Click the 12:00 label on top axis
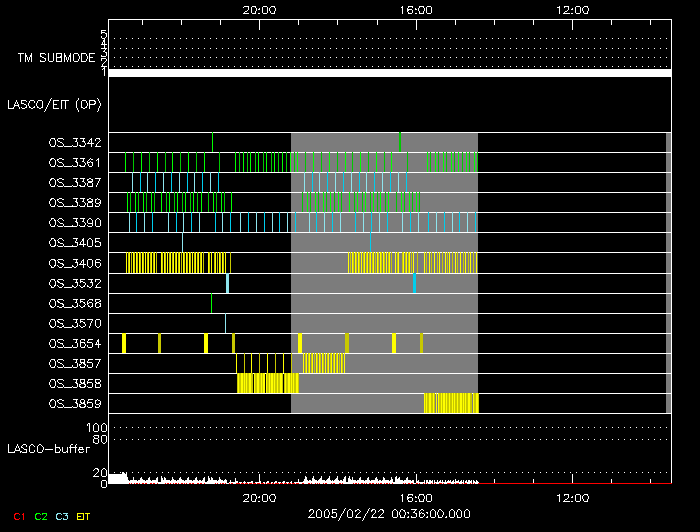This screenshot has height=532, width=700. coord(571,9)
